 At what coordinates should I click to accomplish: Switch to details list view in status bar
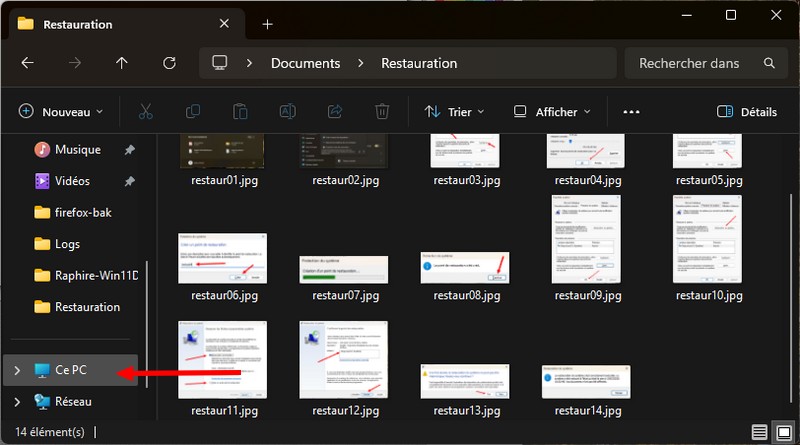(x=760, y=432)
